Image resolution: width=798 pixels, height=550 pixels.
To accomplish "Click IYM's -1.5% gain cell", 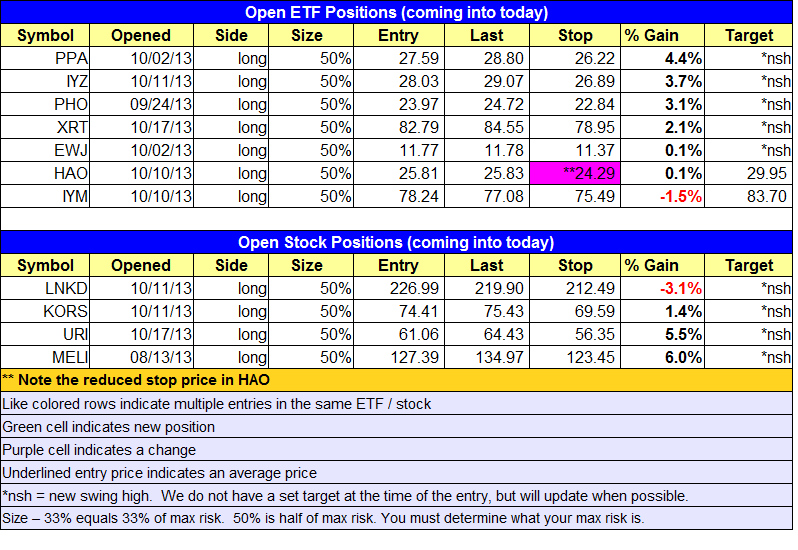I will point(663,196).
